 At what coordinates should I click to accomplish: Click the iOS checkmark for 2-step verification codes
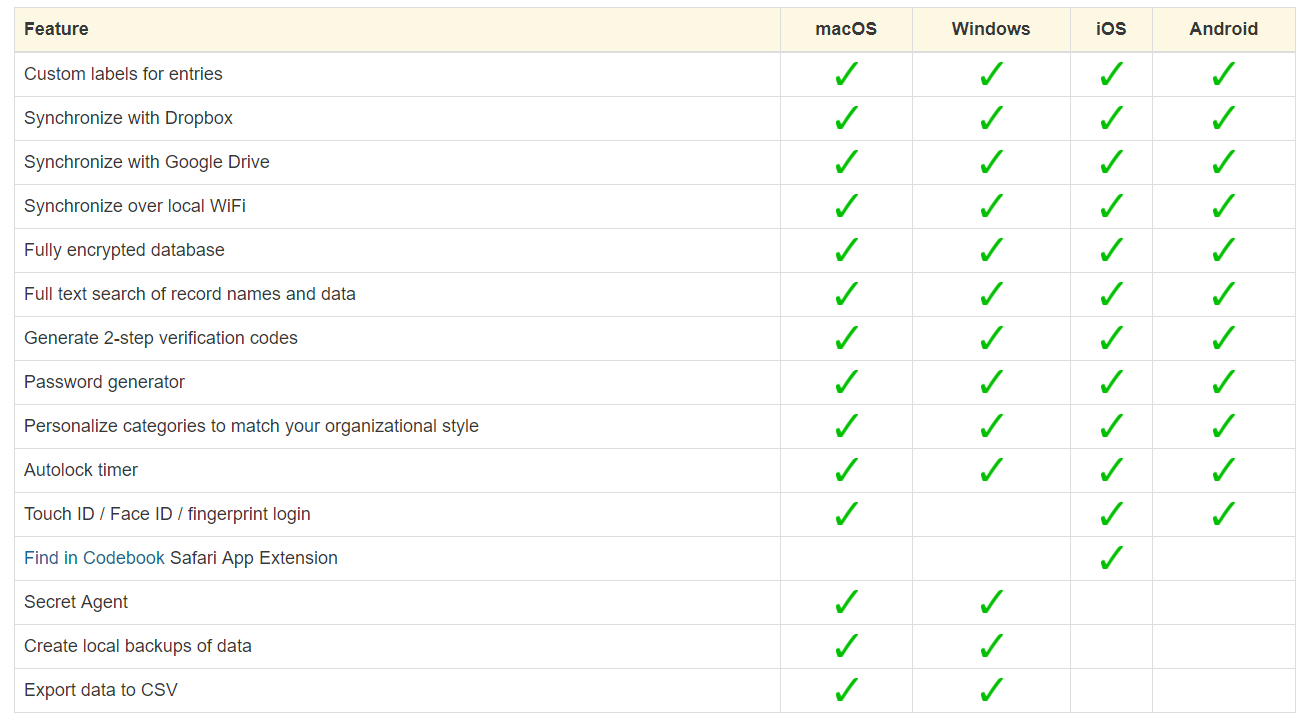pos(1111,338)
